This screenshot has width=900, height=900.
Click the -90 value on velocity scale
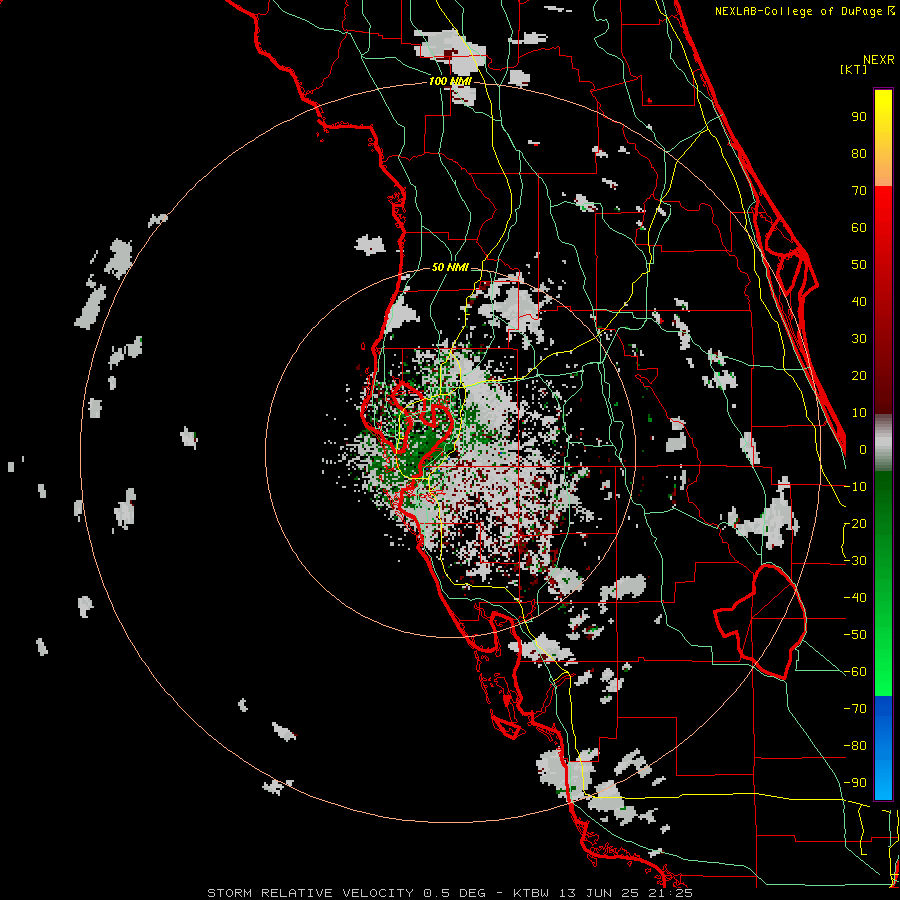pyautogui.click(x=855, y=783)
